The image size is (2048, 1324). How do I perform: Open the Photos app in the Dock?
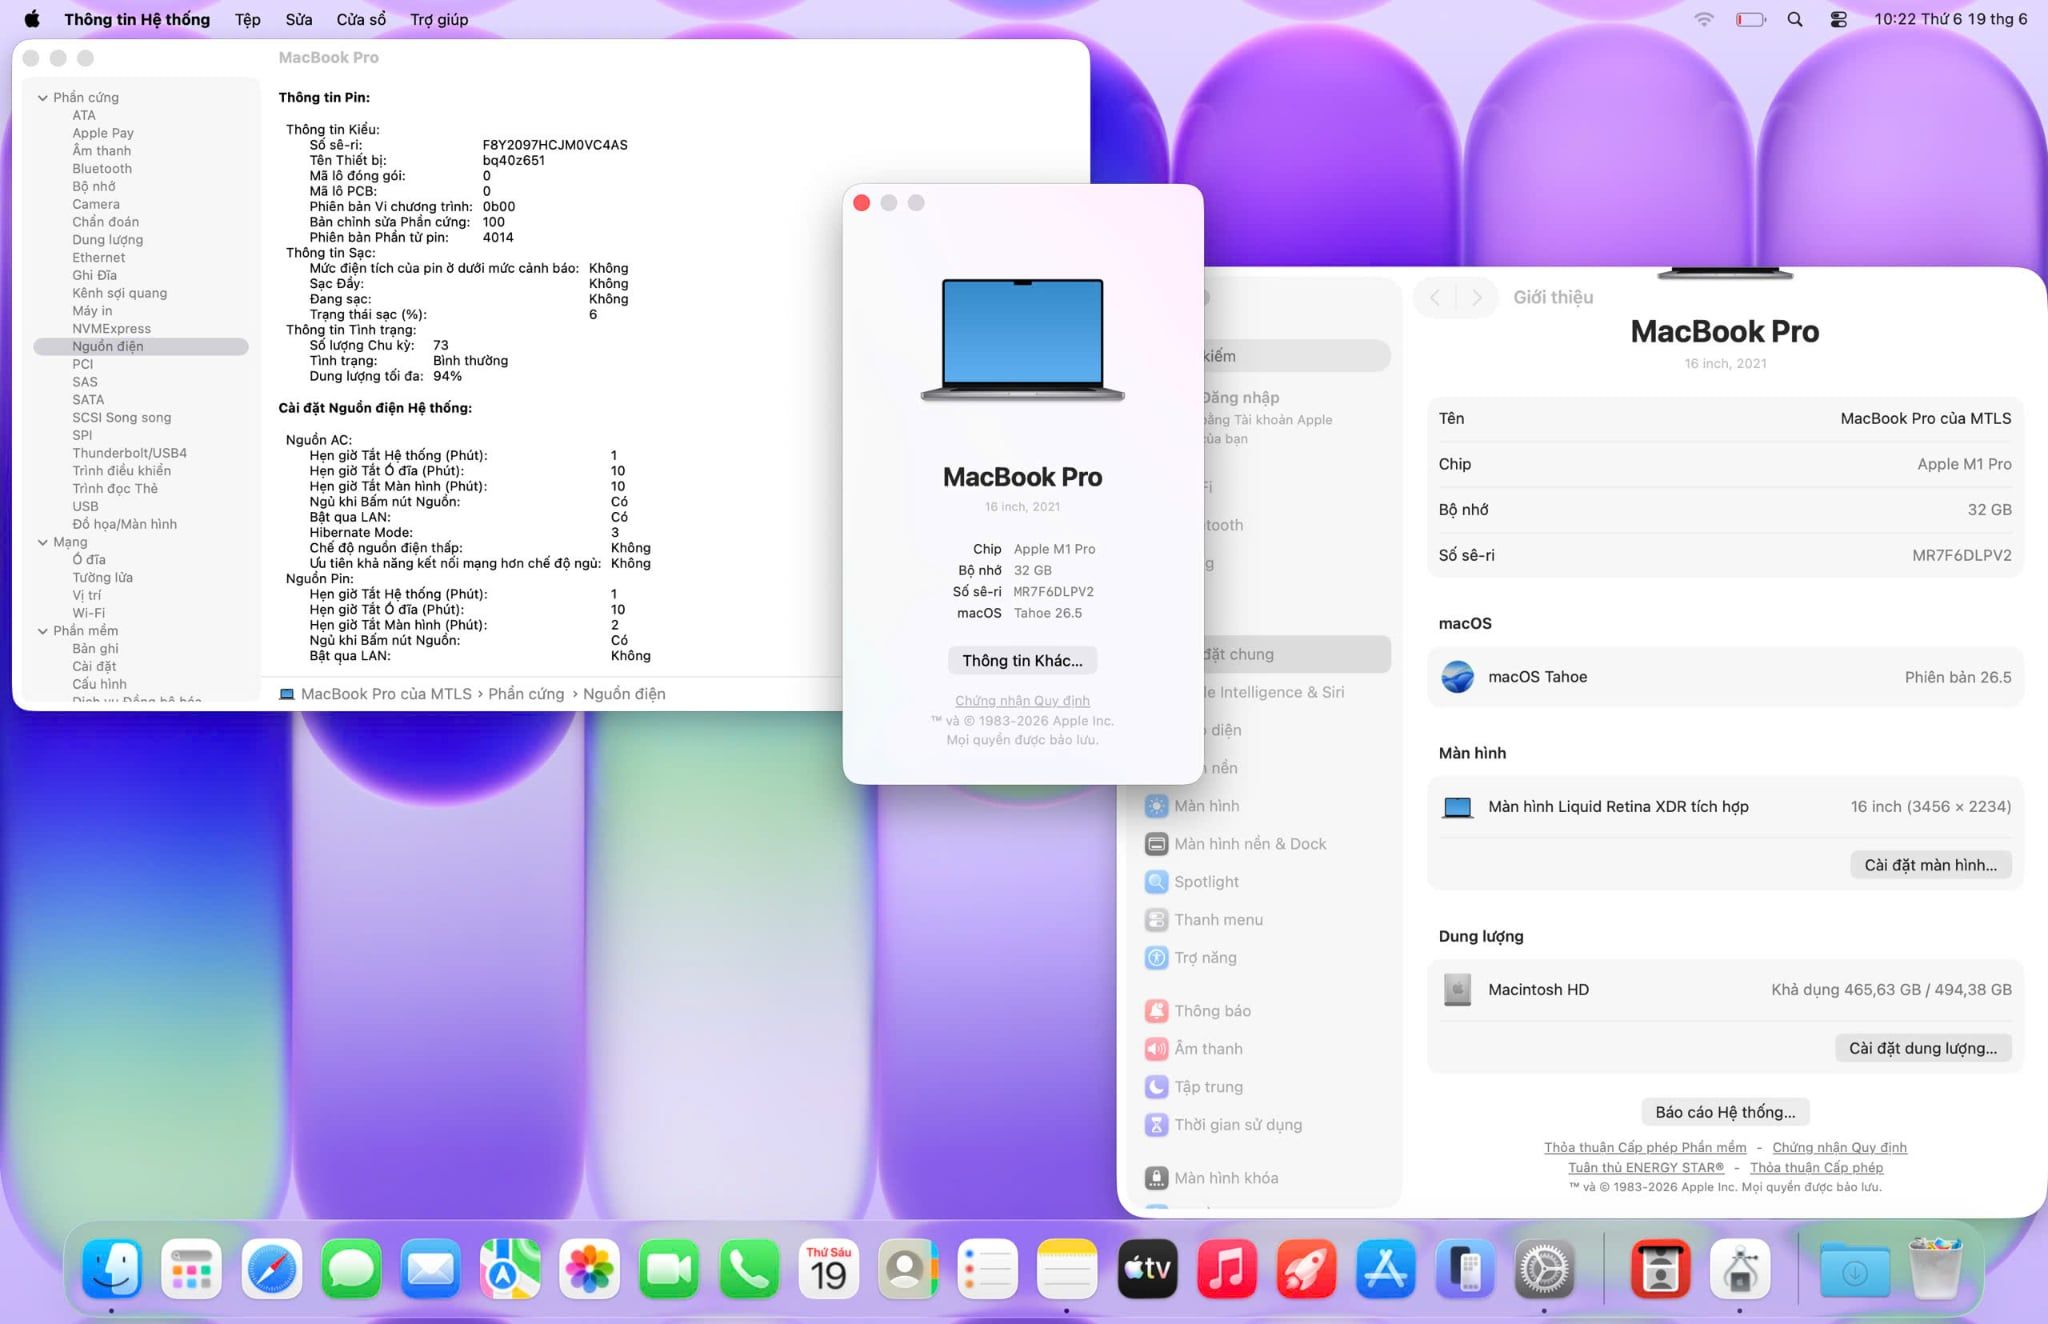coord(589,1269)
